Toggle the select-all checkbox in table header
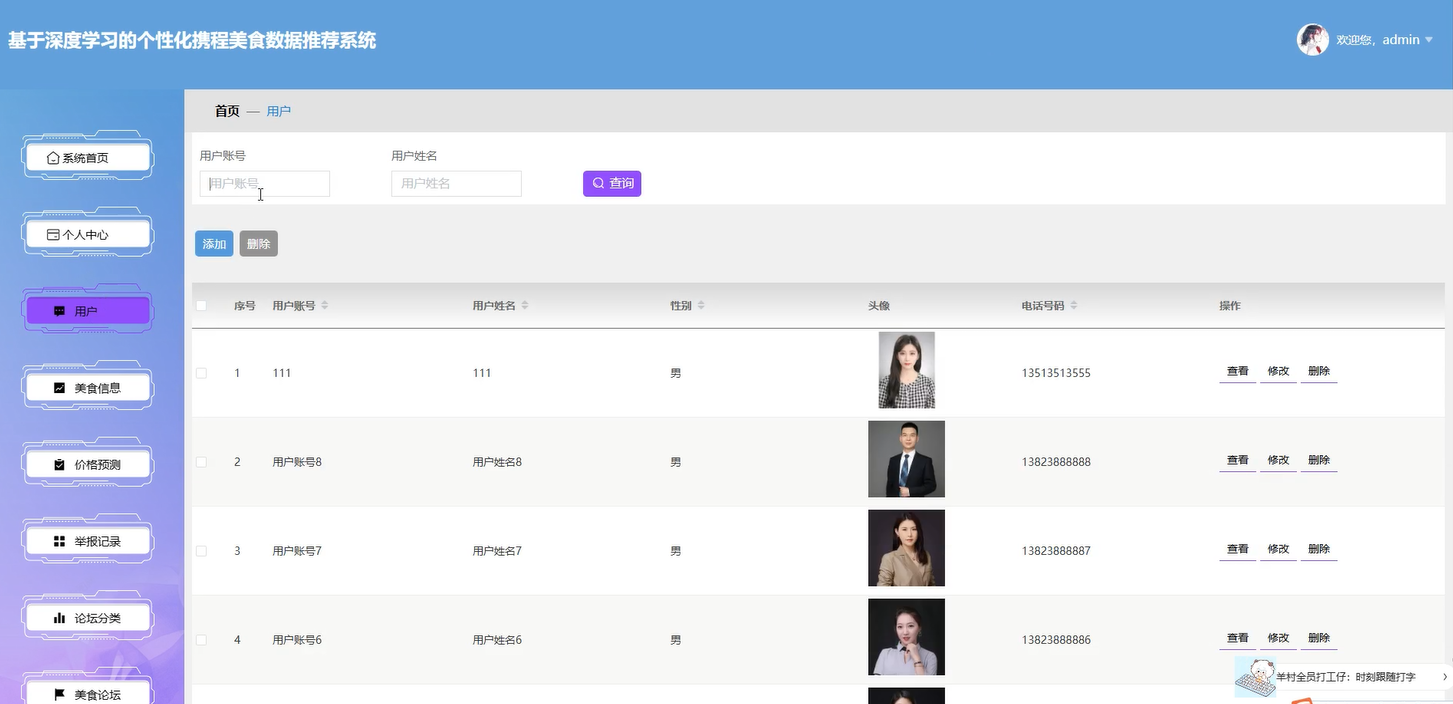 tap(201, 306)
